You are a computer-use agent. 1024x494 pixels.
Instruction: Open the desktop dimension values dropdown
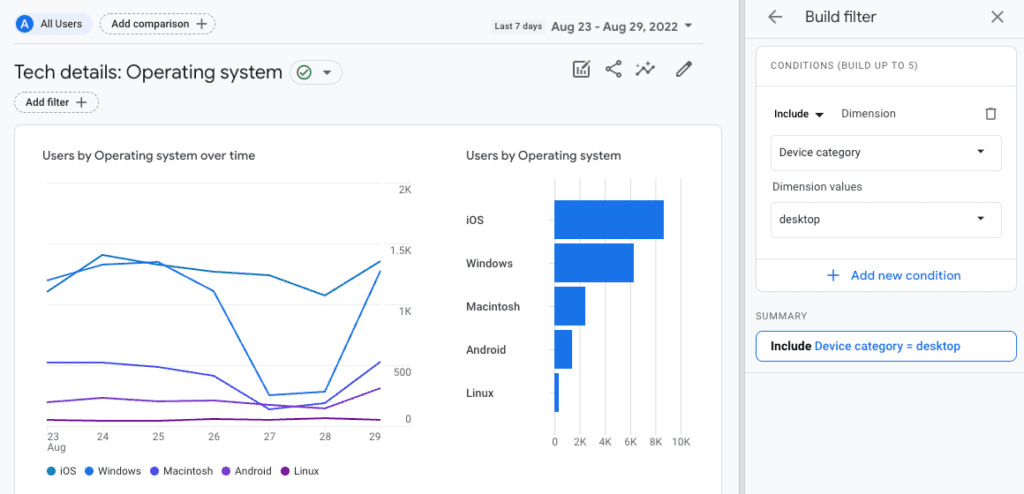(886, 220)
